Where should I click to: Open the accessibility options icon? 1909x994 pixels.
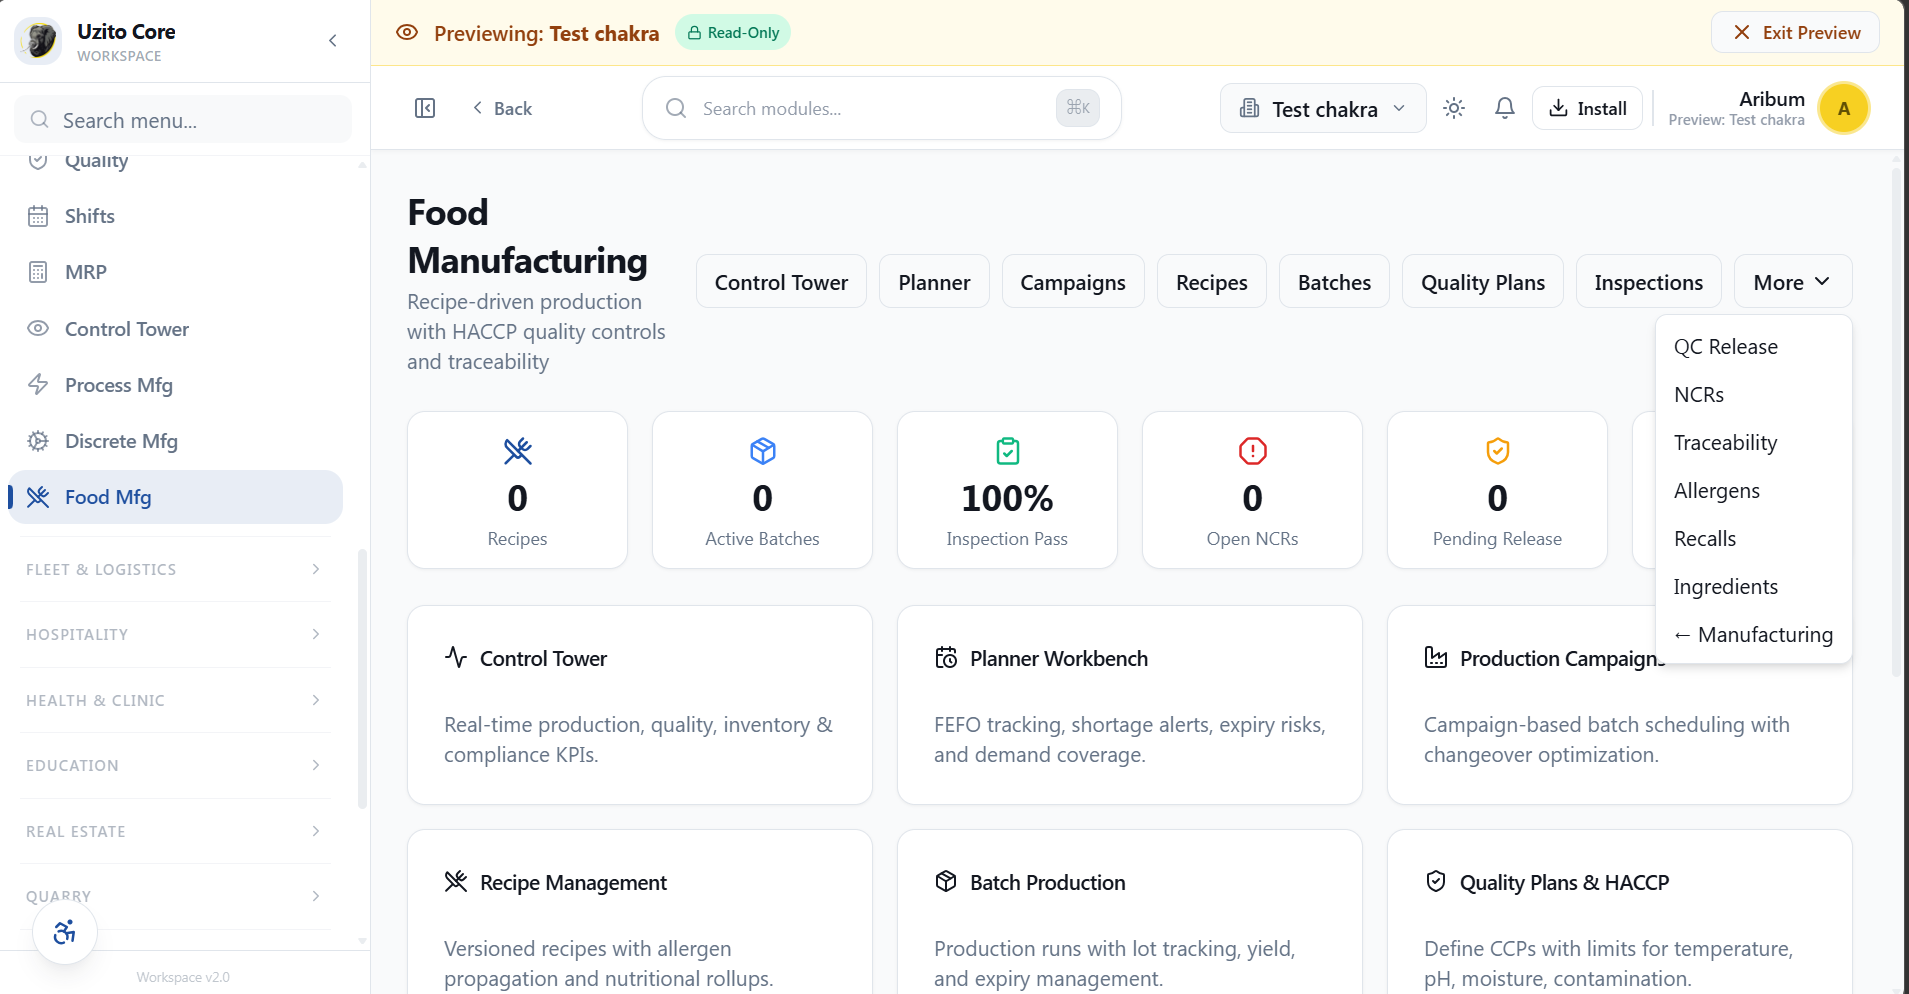pyautogui.click(x=65, y=933)
